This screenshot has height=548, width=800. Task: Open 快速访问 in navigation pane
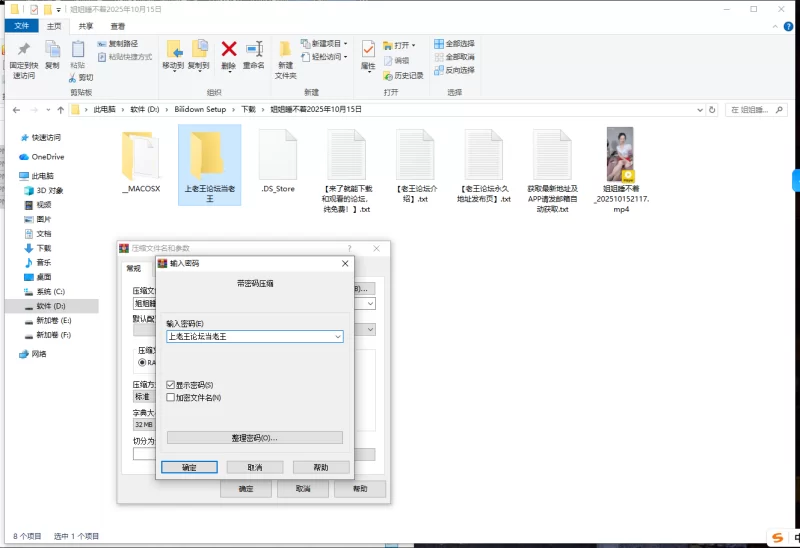tap(41, 137)
